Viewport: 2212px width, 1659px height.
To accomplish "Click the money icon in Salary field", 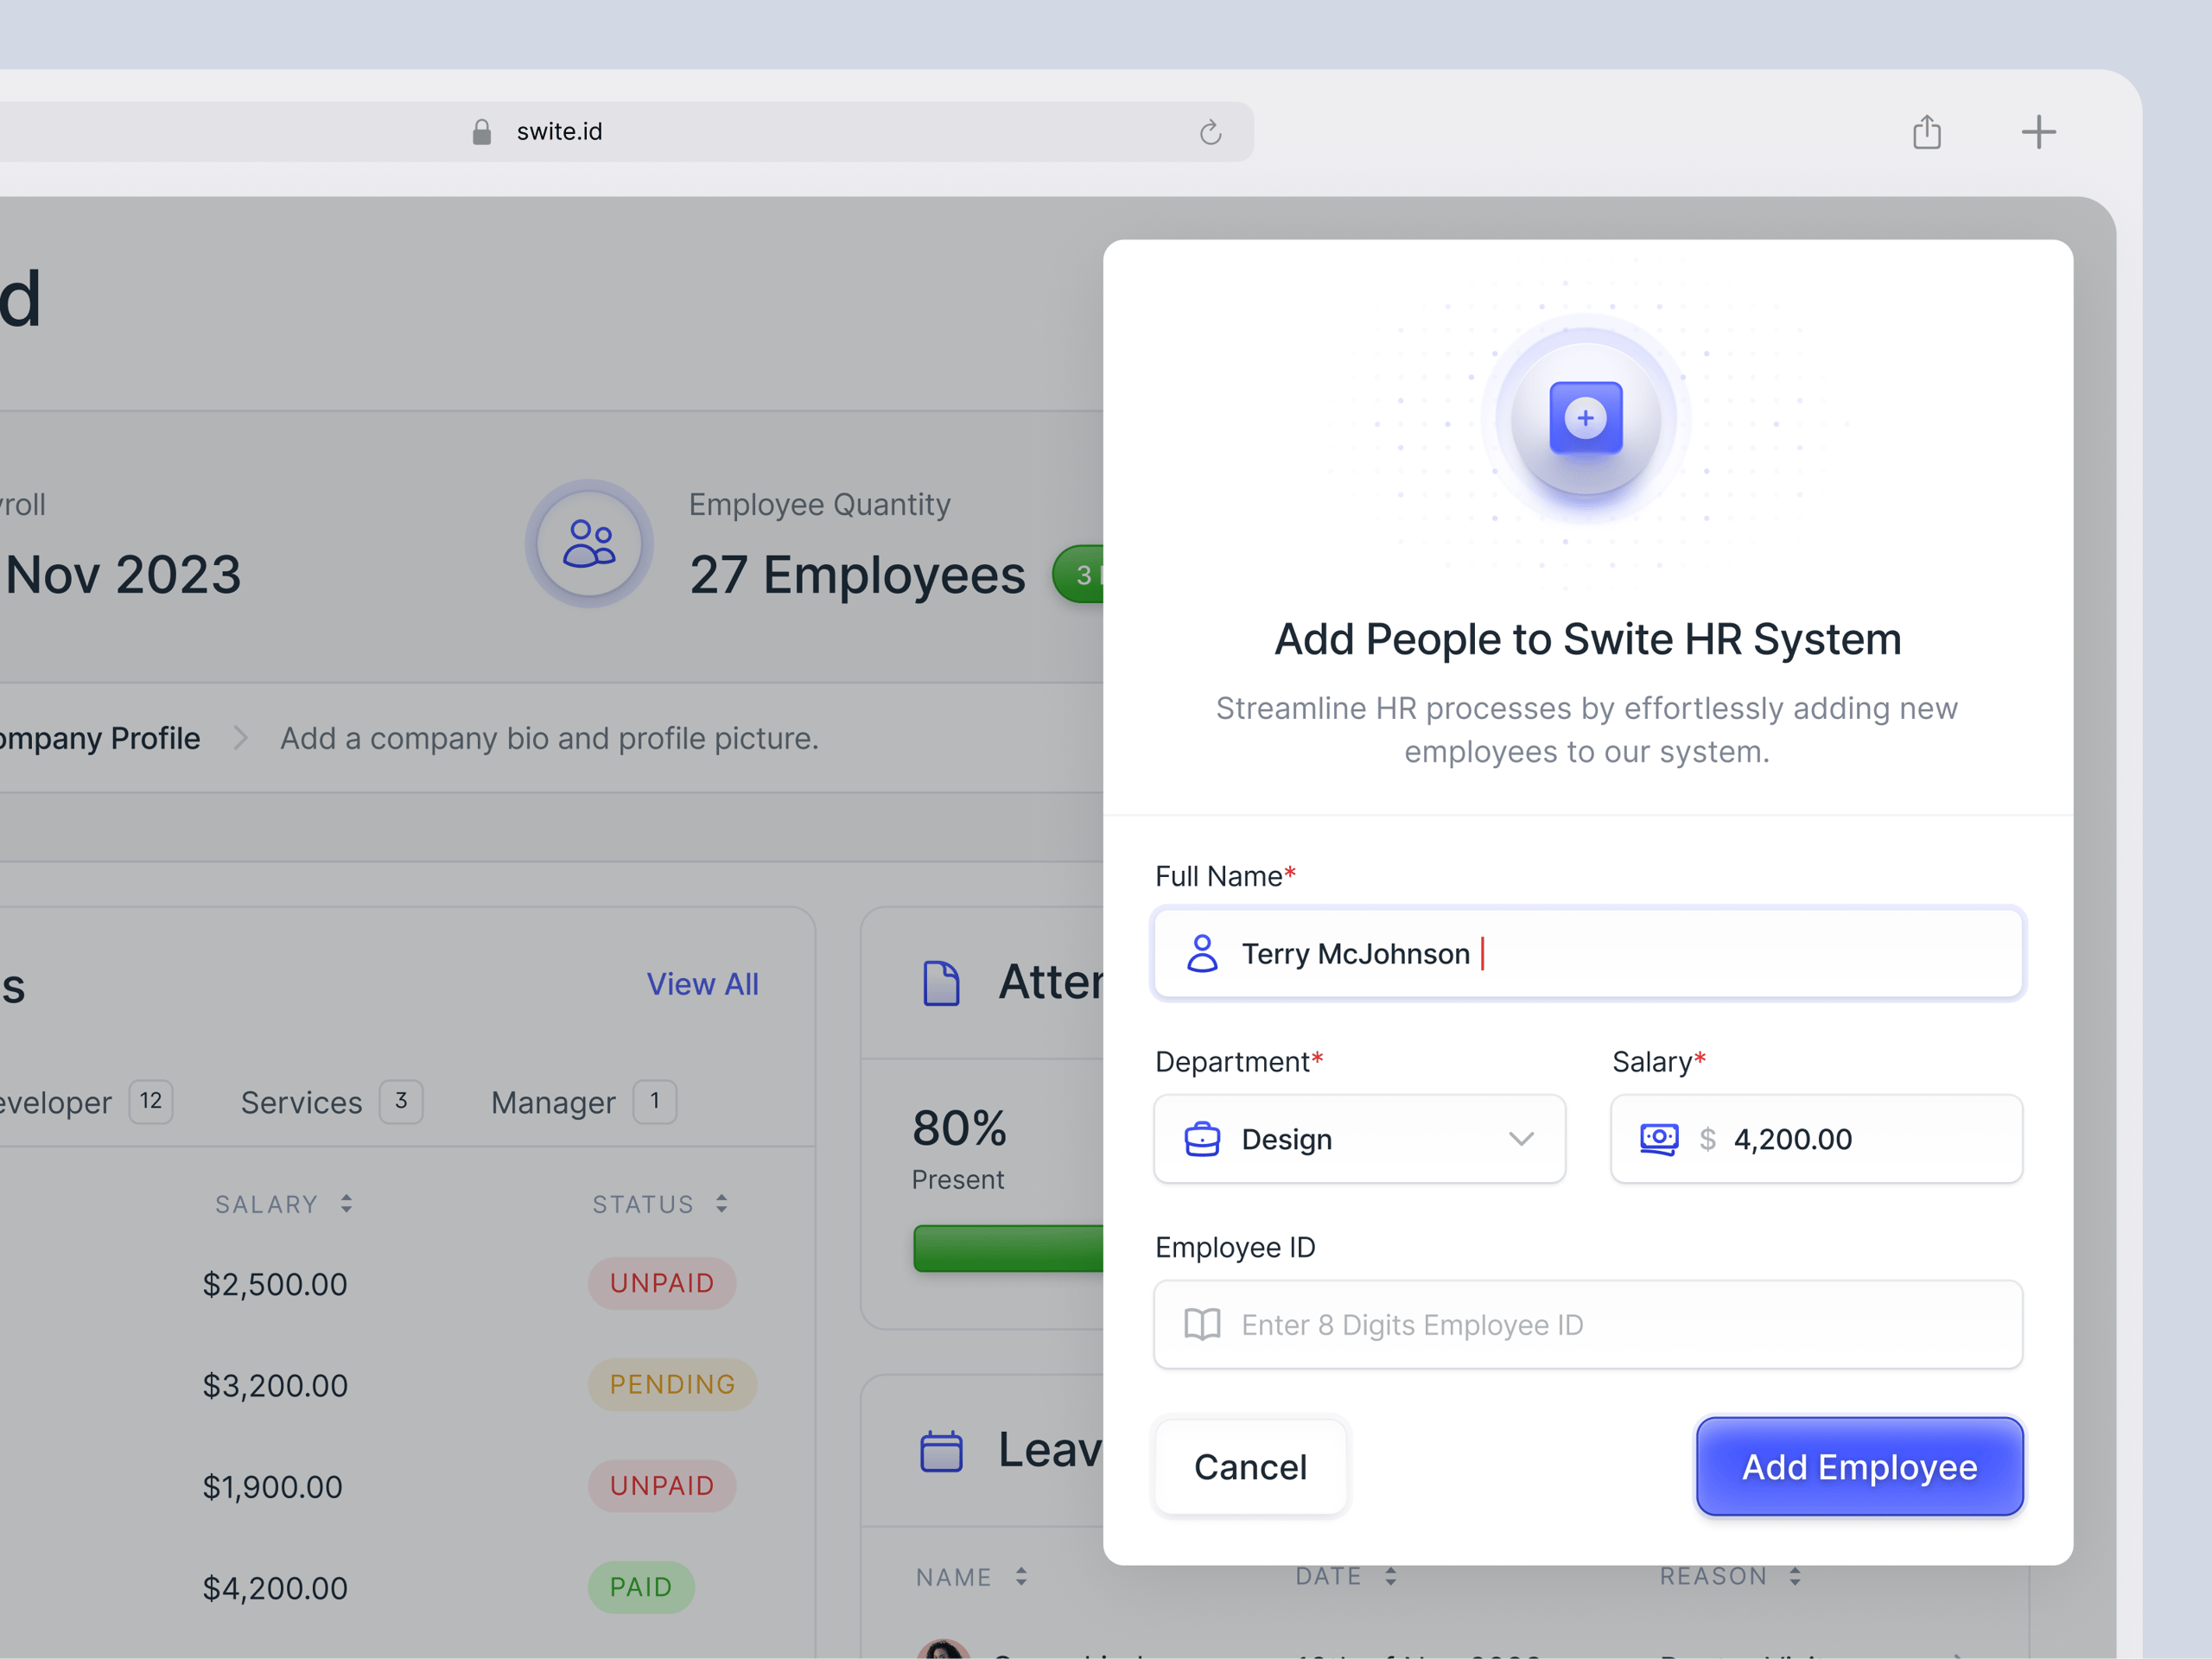I will click(x=1659, y=1139).
